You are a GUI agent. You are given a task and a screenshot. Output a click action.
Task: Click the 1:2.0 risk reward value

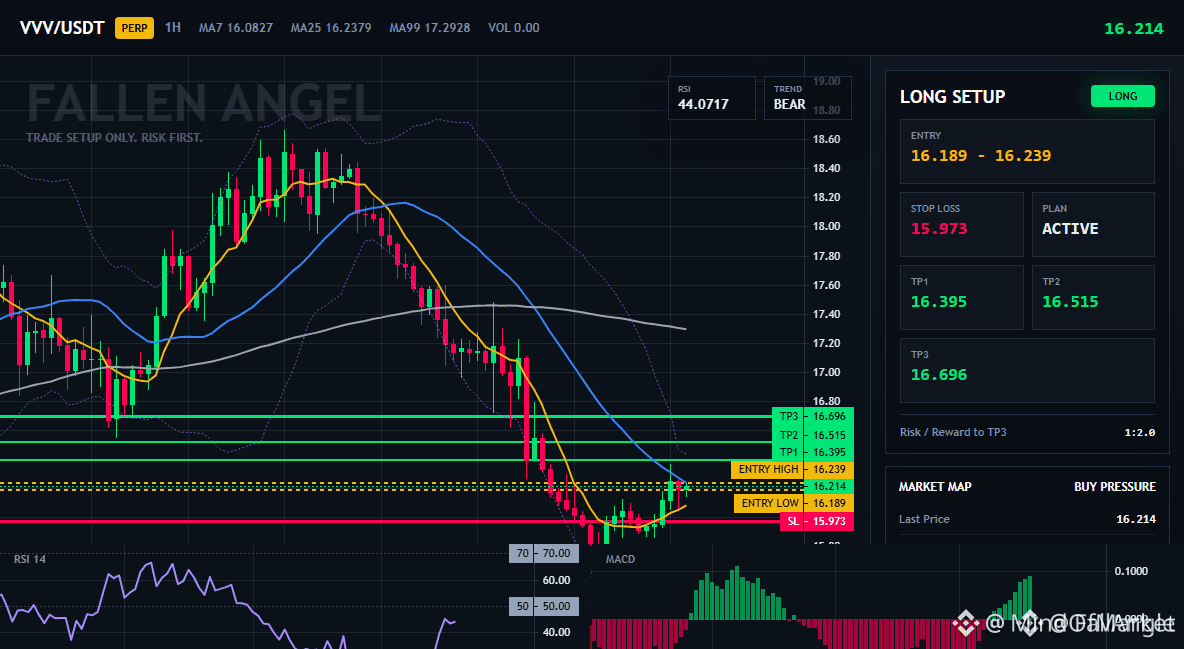point(1139,433)
